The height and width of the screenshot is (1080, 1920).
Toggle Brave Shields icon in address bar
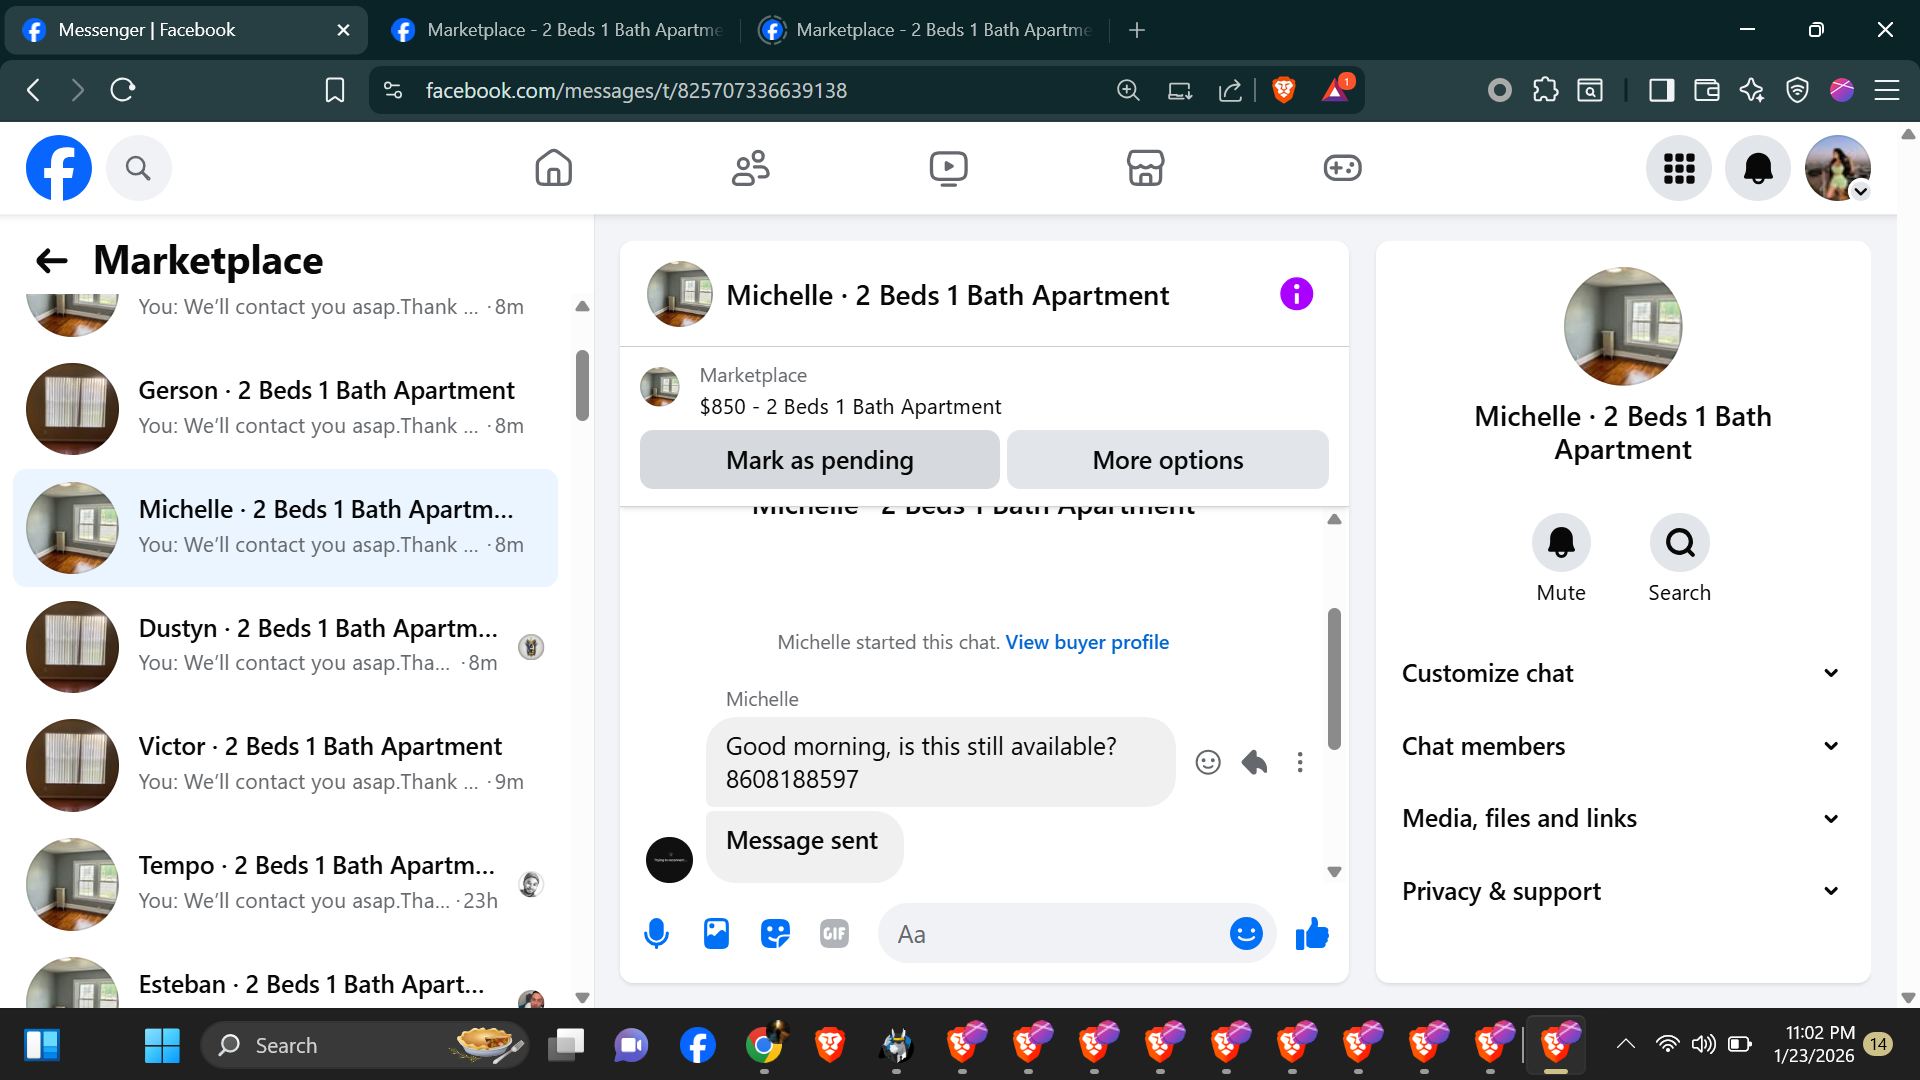[1284, 90]
